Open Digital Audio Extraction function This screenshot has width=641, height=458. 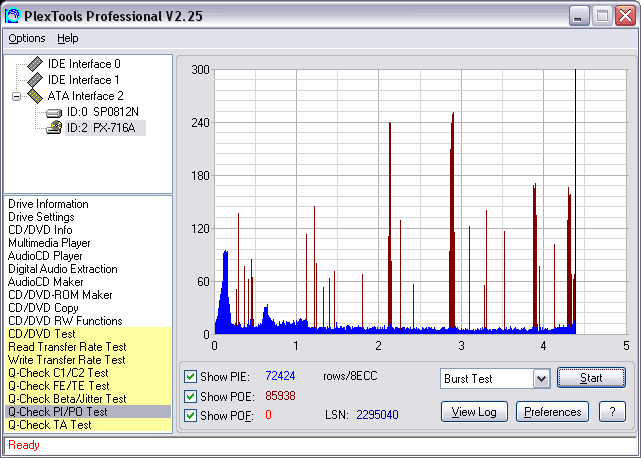pos(63,269)
